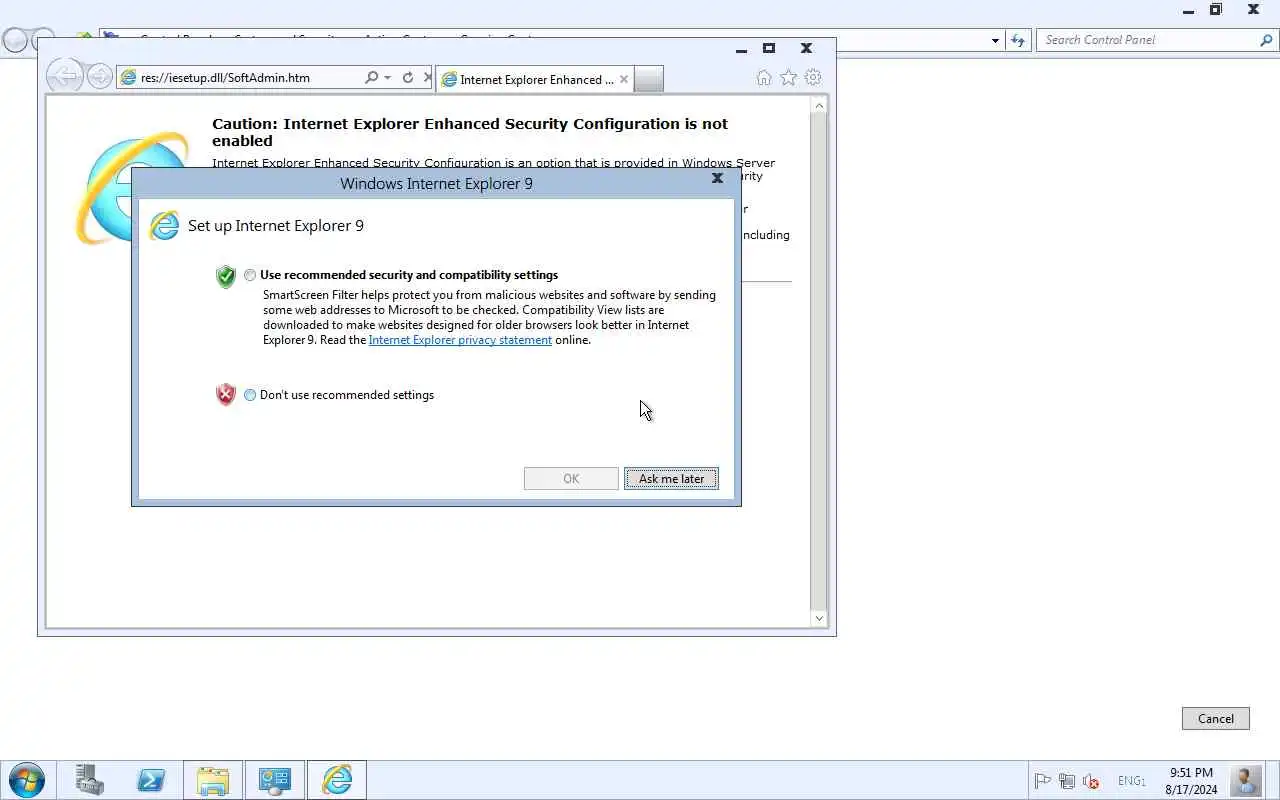This screenshot has height=800, width=1280.
Task: Open the address bar autocomplete dropdown arrow
Action: click(x=387, y=78)
